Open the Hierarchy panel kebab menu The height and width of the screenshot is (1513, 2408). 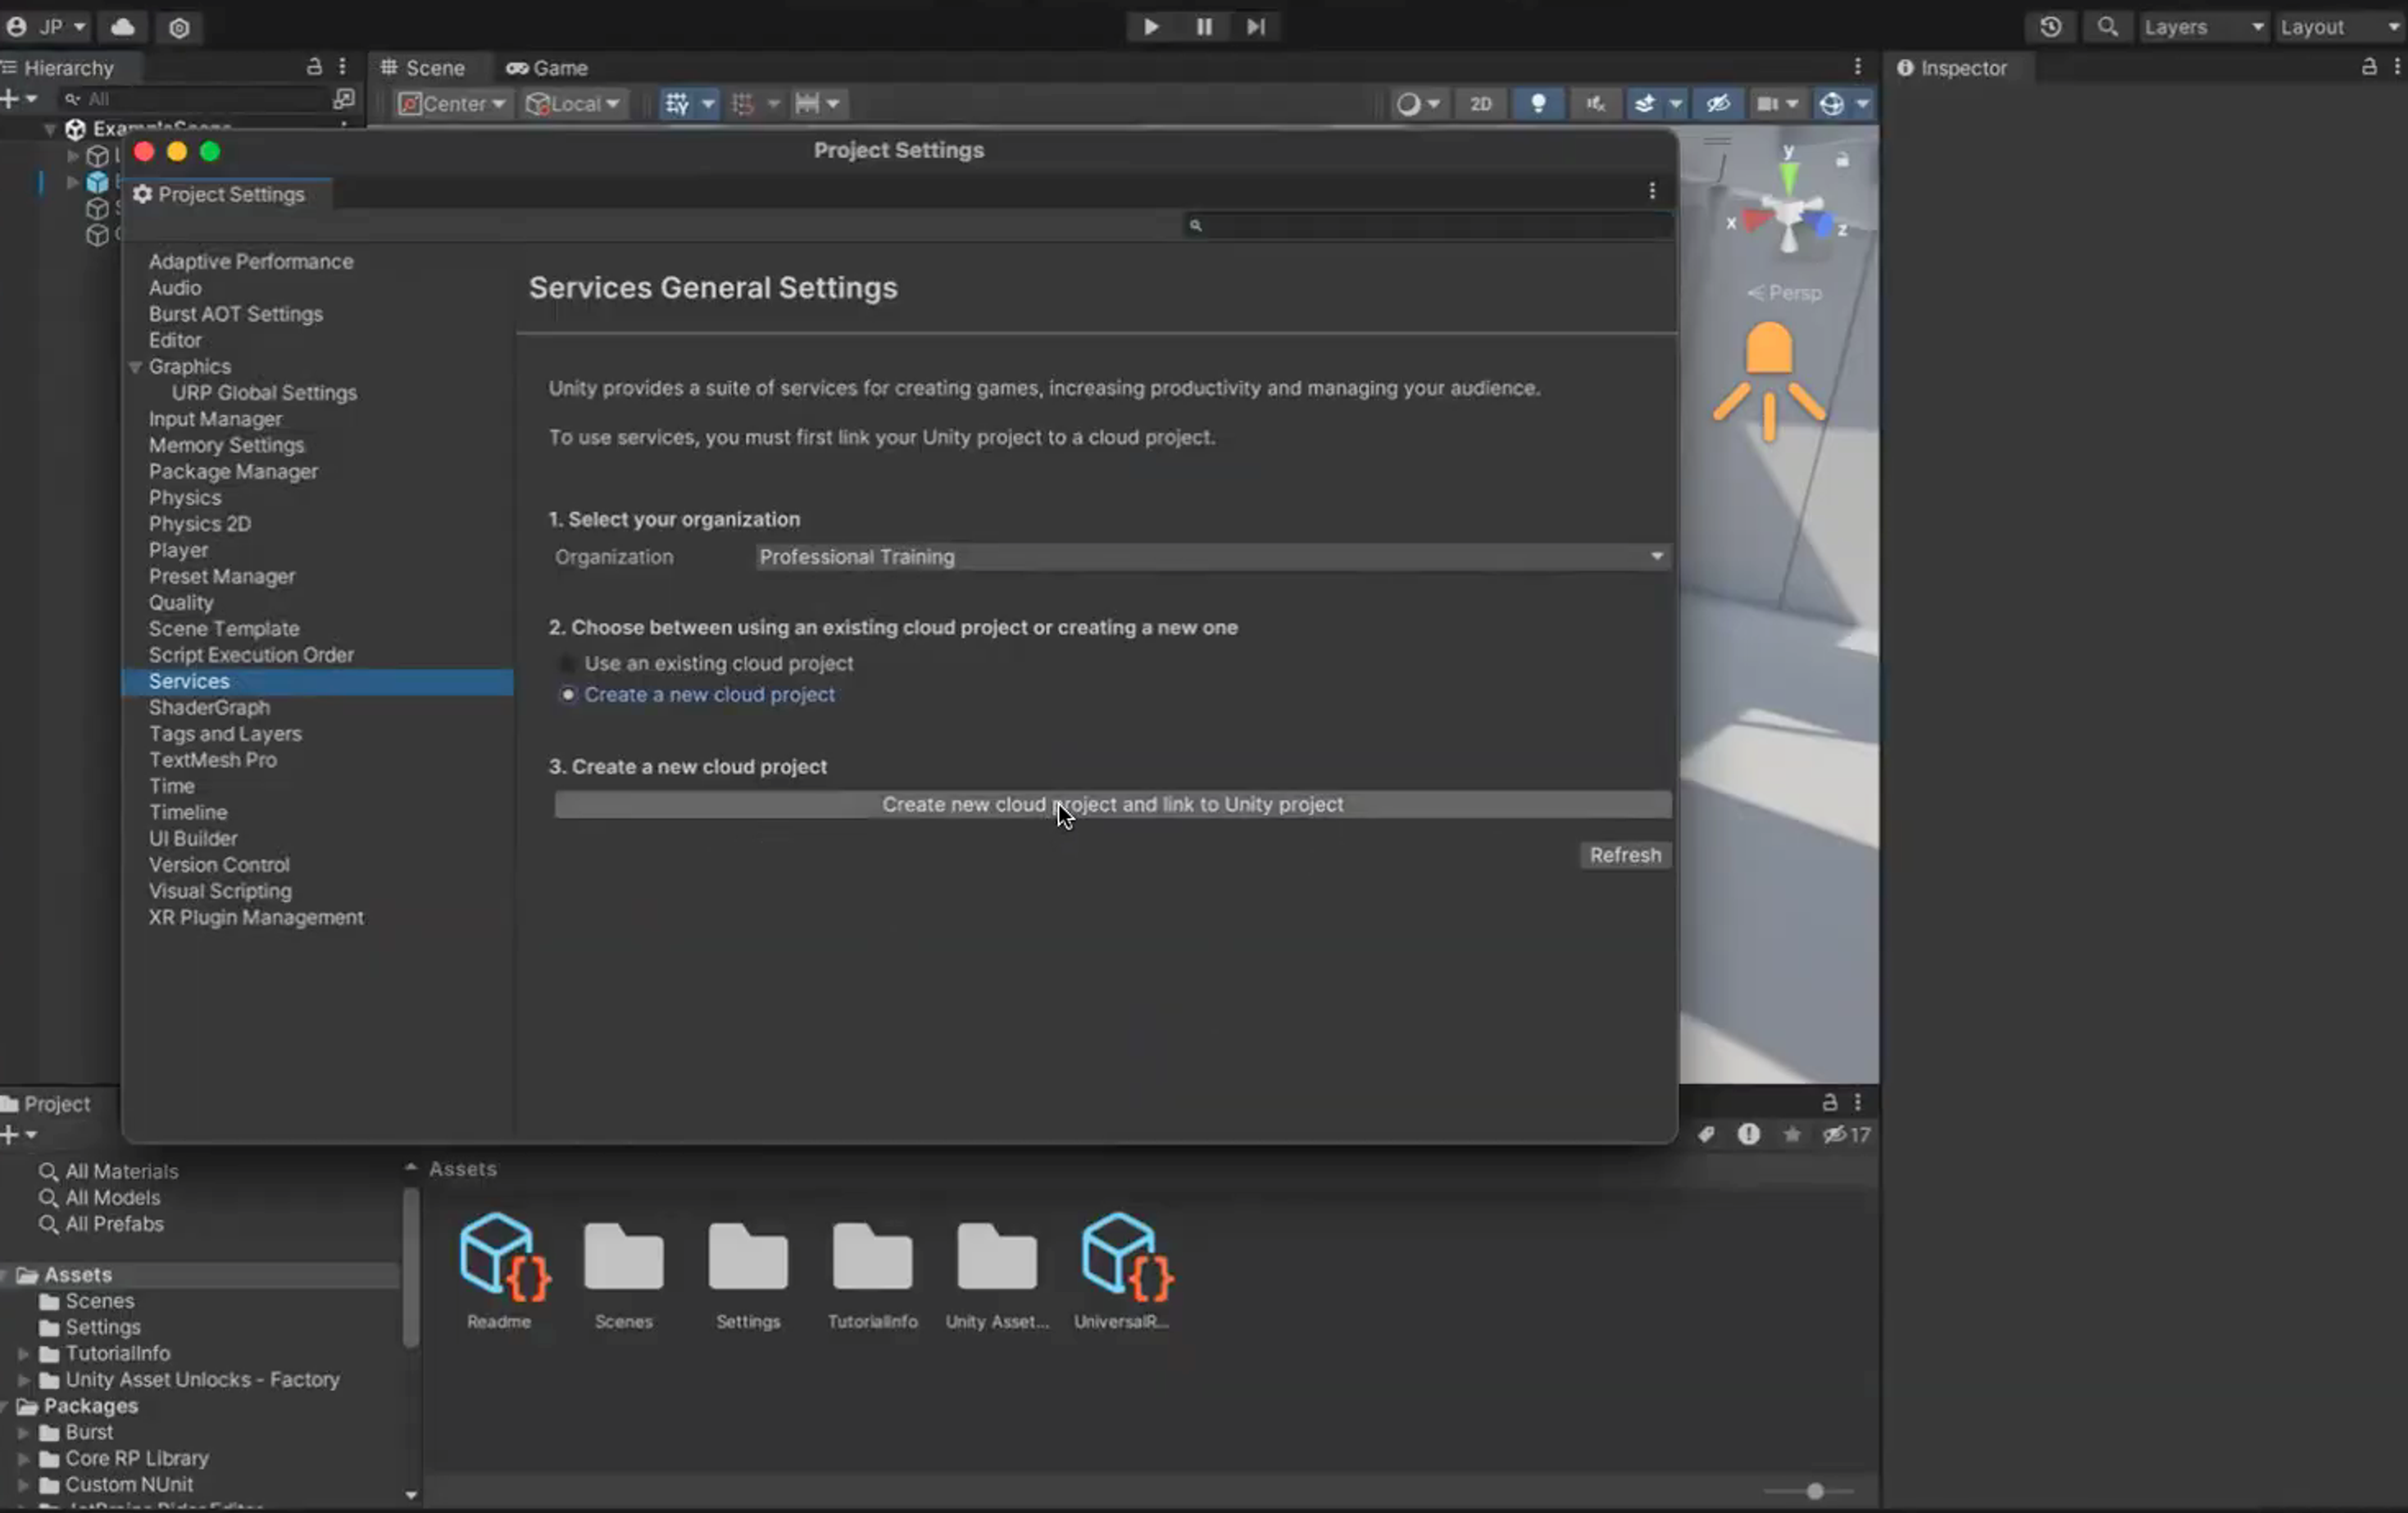pos(343,67)
